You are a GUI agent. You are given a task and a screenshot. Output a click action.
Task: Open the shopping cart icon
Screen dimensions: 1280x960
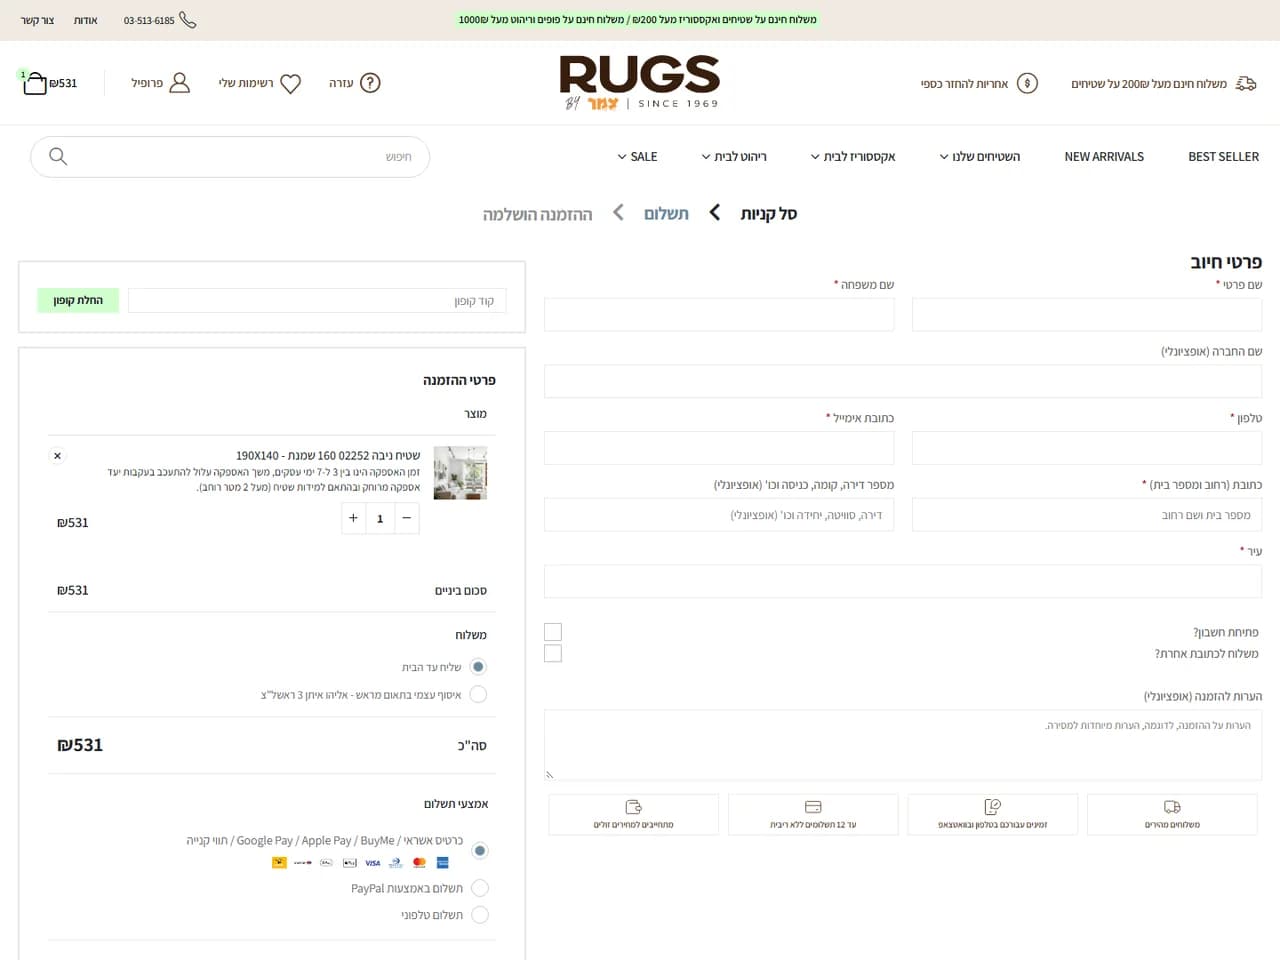[34, 83]
